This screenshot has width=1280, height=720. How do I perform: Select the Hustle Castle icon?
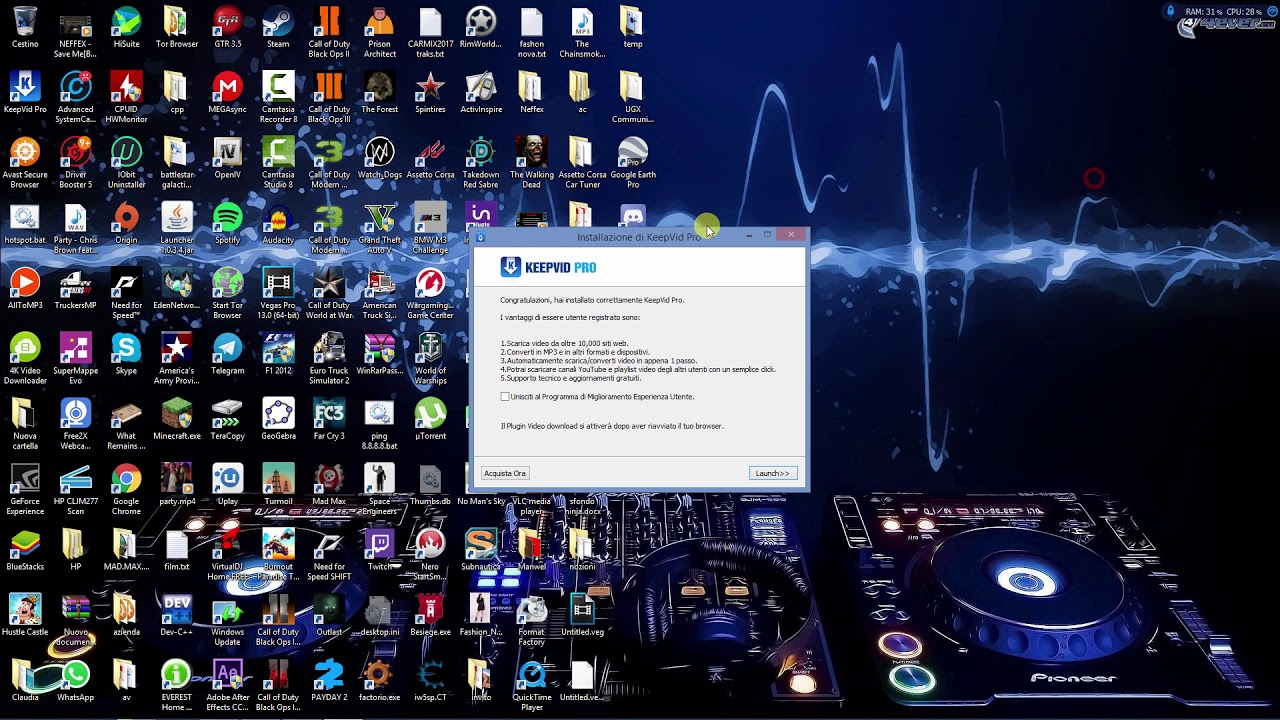25,610
